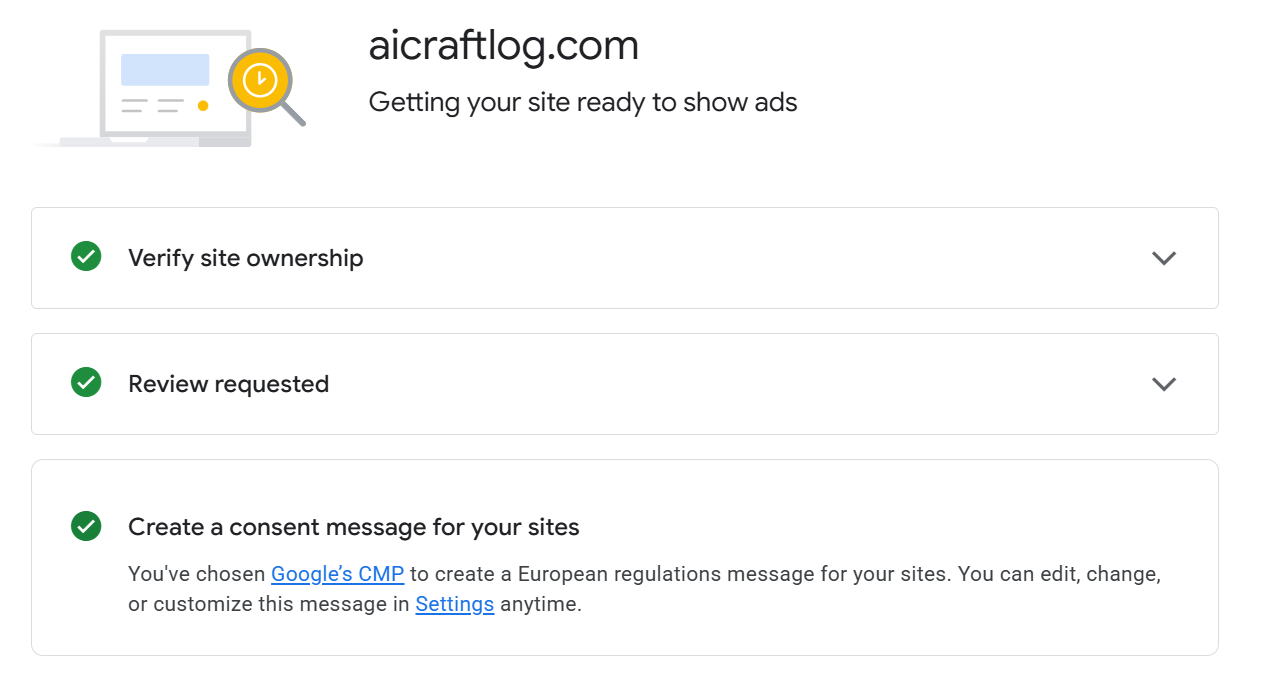
Task: Open the Settings link in consent text
Action: [x=454, y=605]
